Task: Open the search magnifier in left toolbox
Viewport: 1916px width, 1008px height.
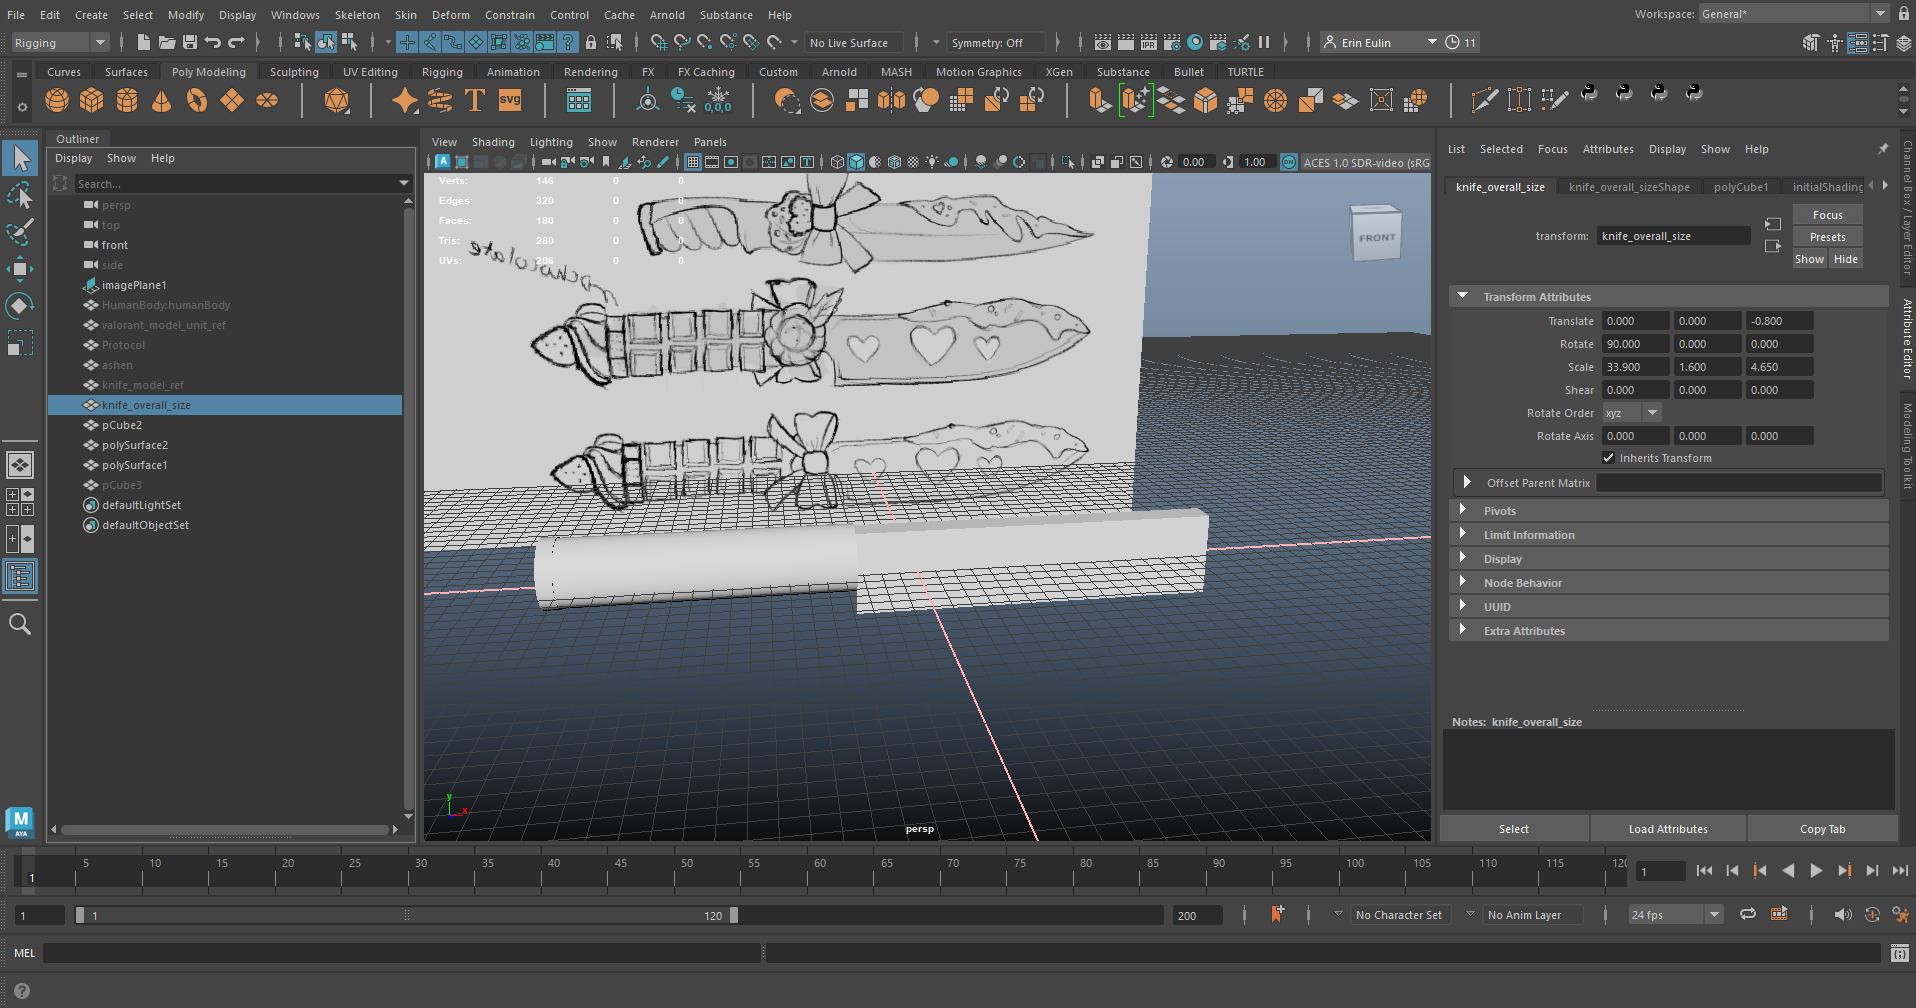Action: pos(20,625)
